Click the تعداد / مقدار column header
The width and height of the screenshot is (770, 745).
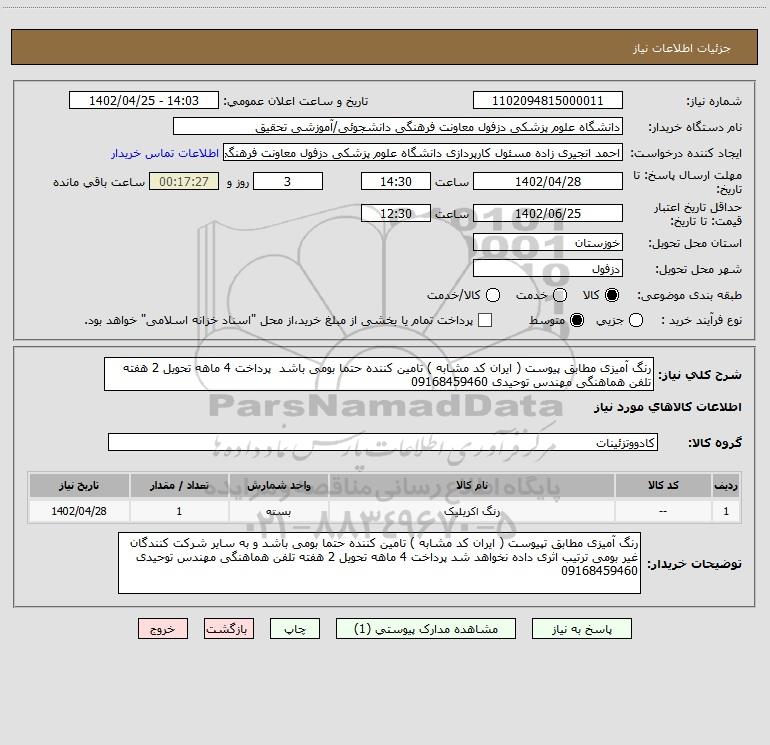pos(179,485)
